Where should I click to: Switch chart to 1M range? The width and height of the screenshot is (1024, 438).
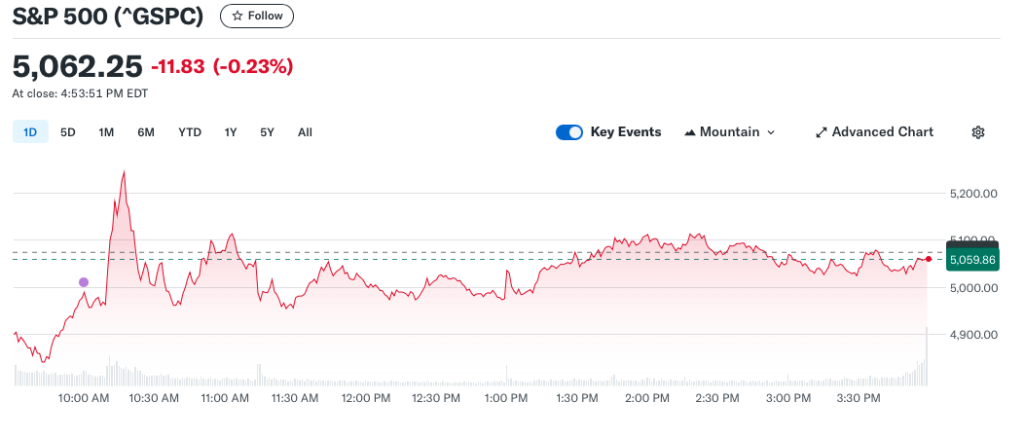[106, 132]
